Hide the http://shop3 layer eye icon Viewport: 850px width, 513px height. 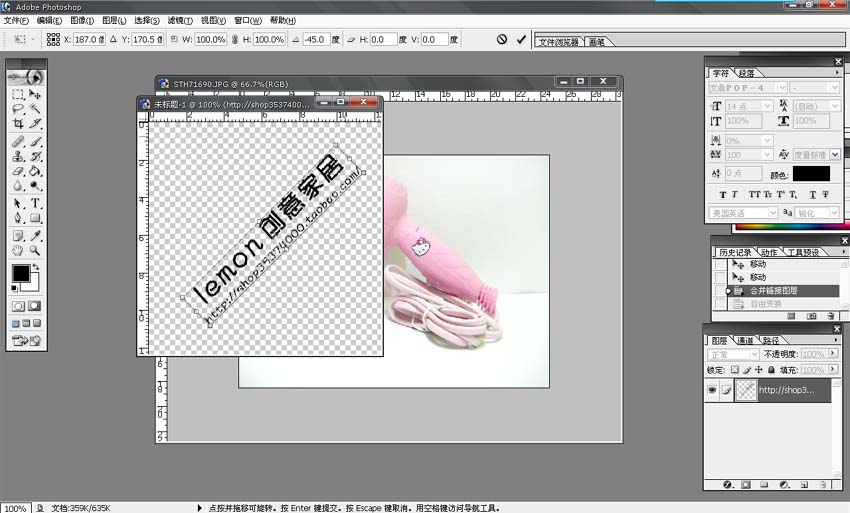click(x=712, y=390)
